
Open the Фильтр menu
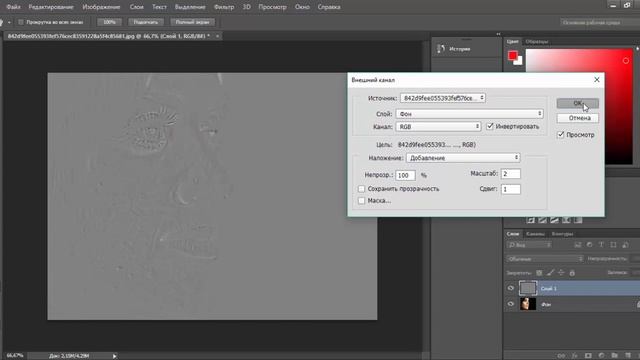(224, 7)
